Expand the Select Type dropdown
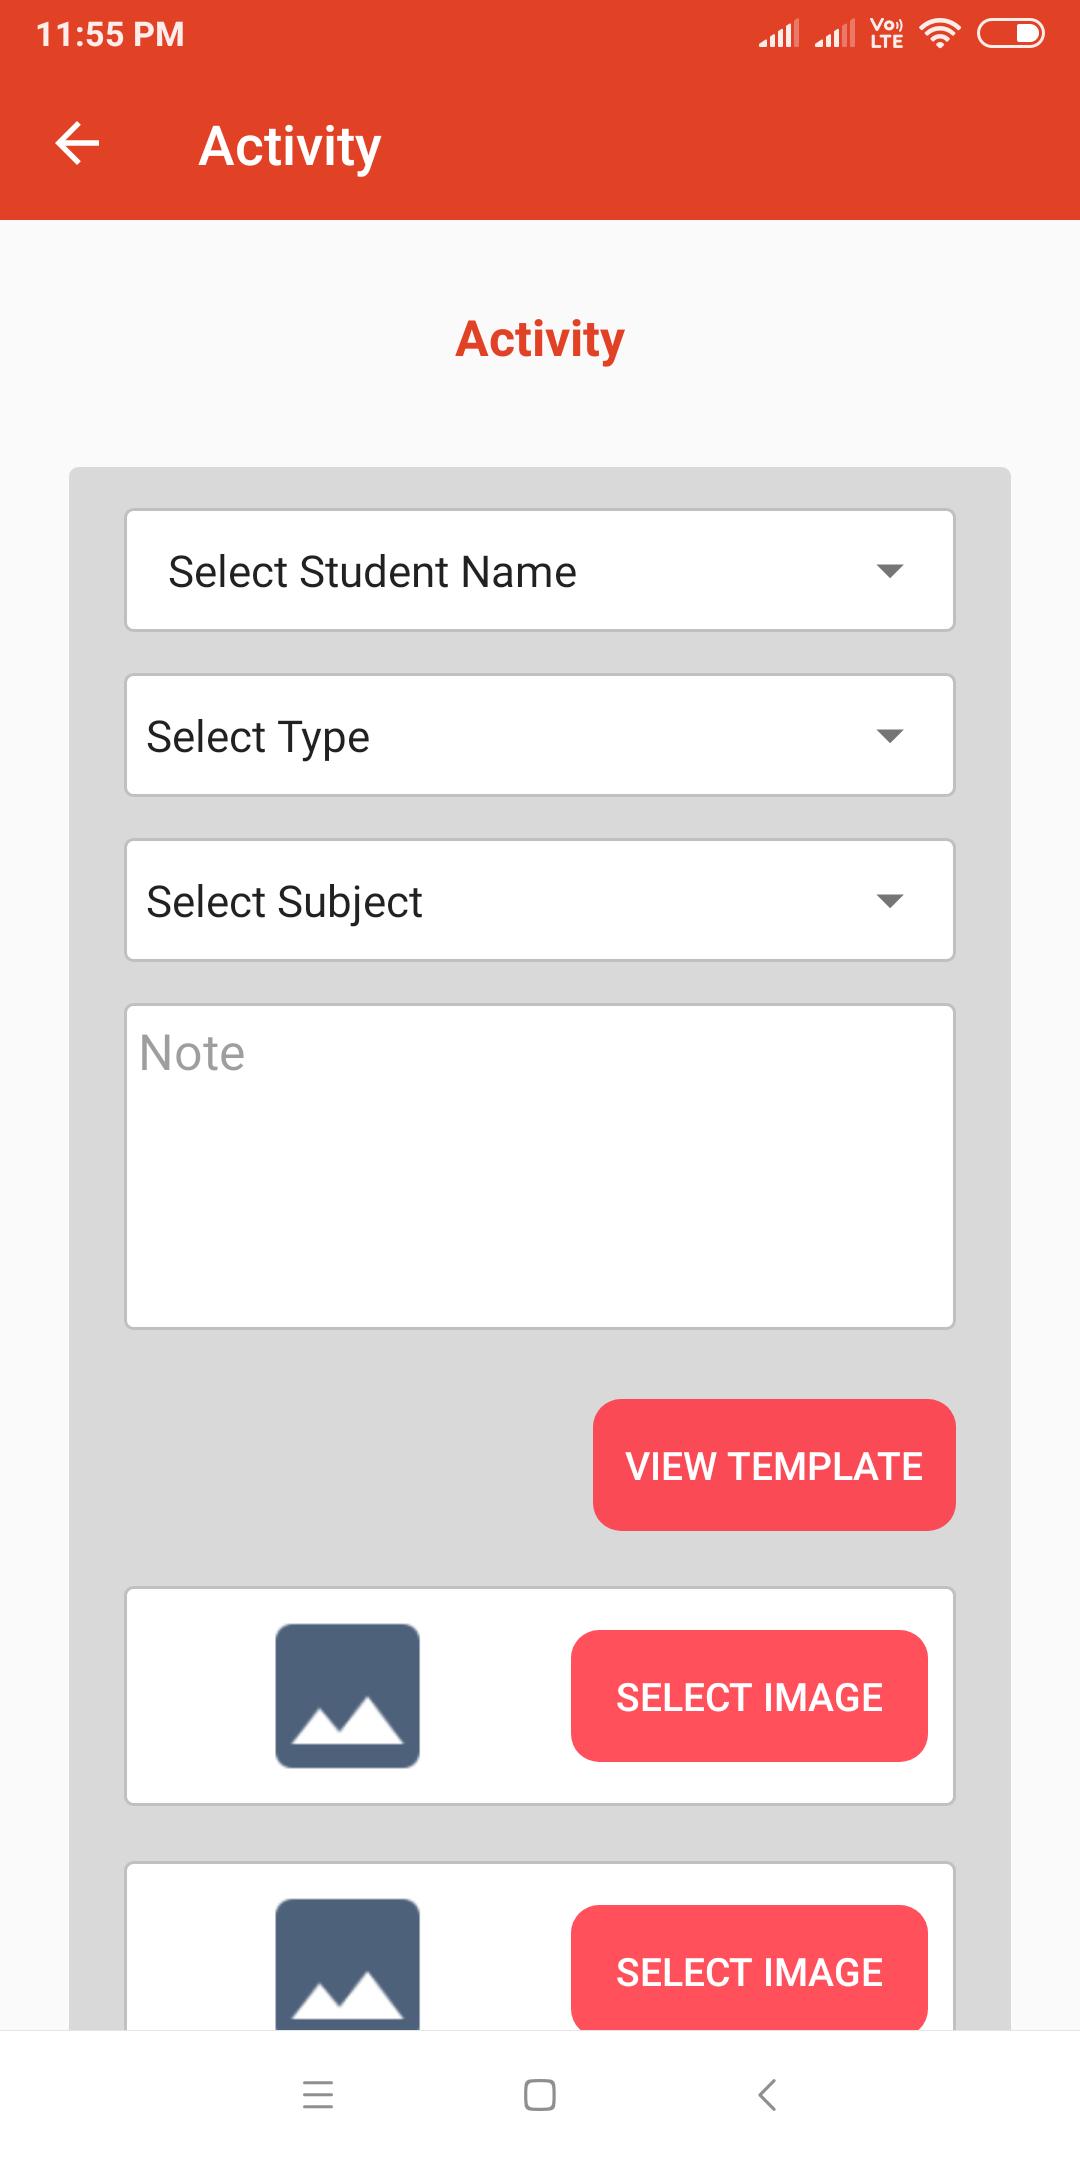Image resolution: width=1080 pixels, height=2160 pixels. [540, 735]
